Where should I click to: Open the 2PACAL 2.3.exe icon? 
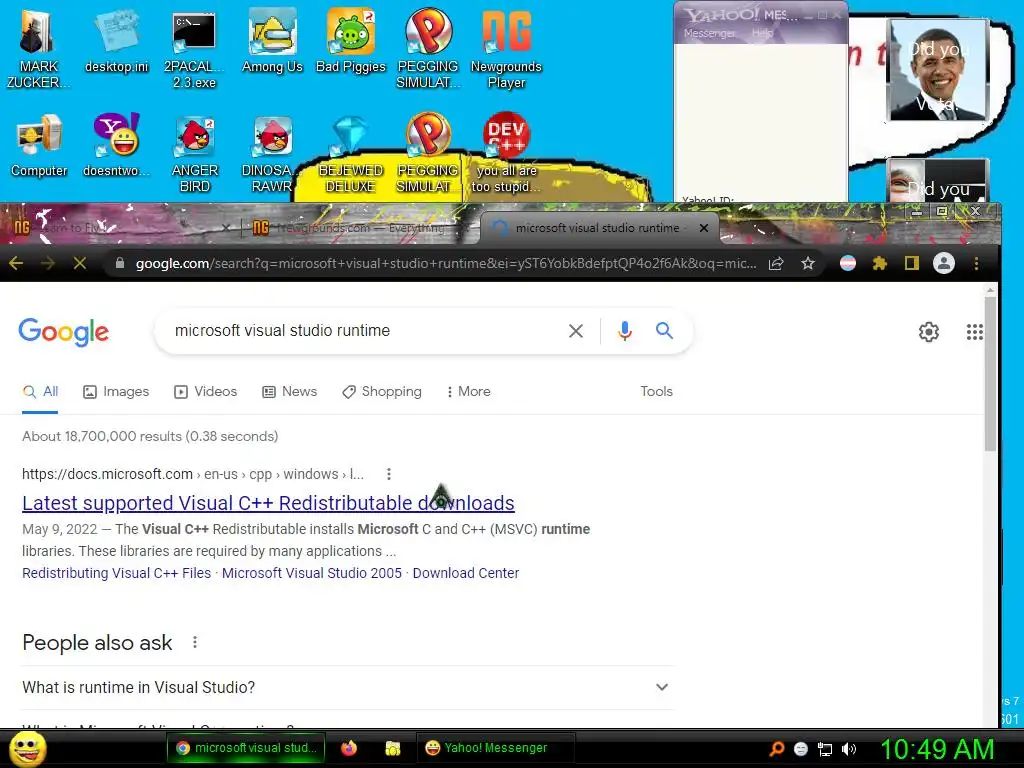pyautogui.click(x=194, y=49)
